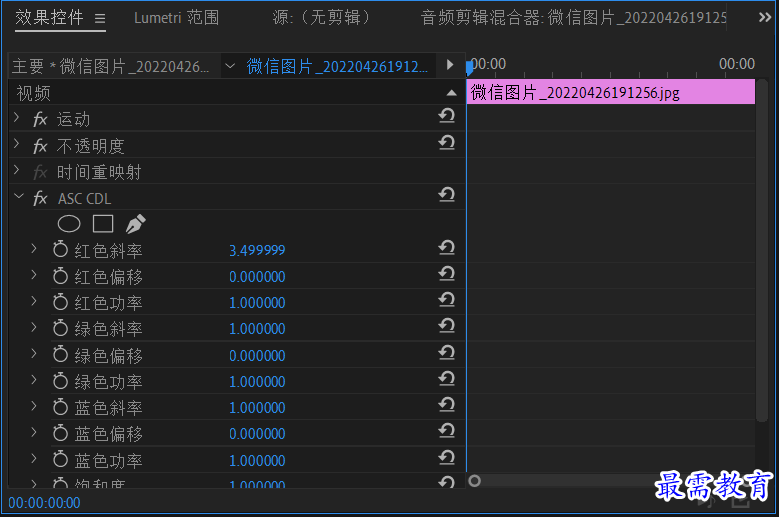Toggle animation stopwatch for 红色斜率
This screenshot has width=779, height=517.
pyautogui.click(x=61, y=249)
